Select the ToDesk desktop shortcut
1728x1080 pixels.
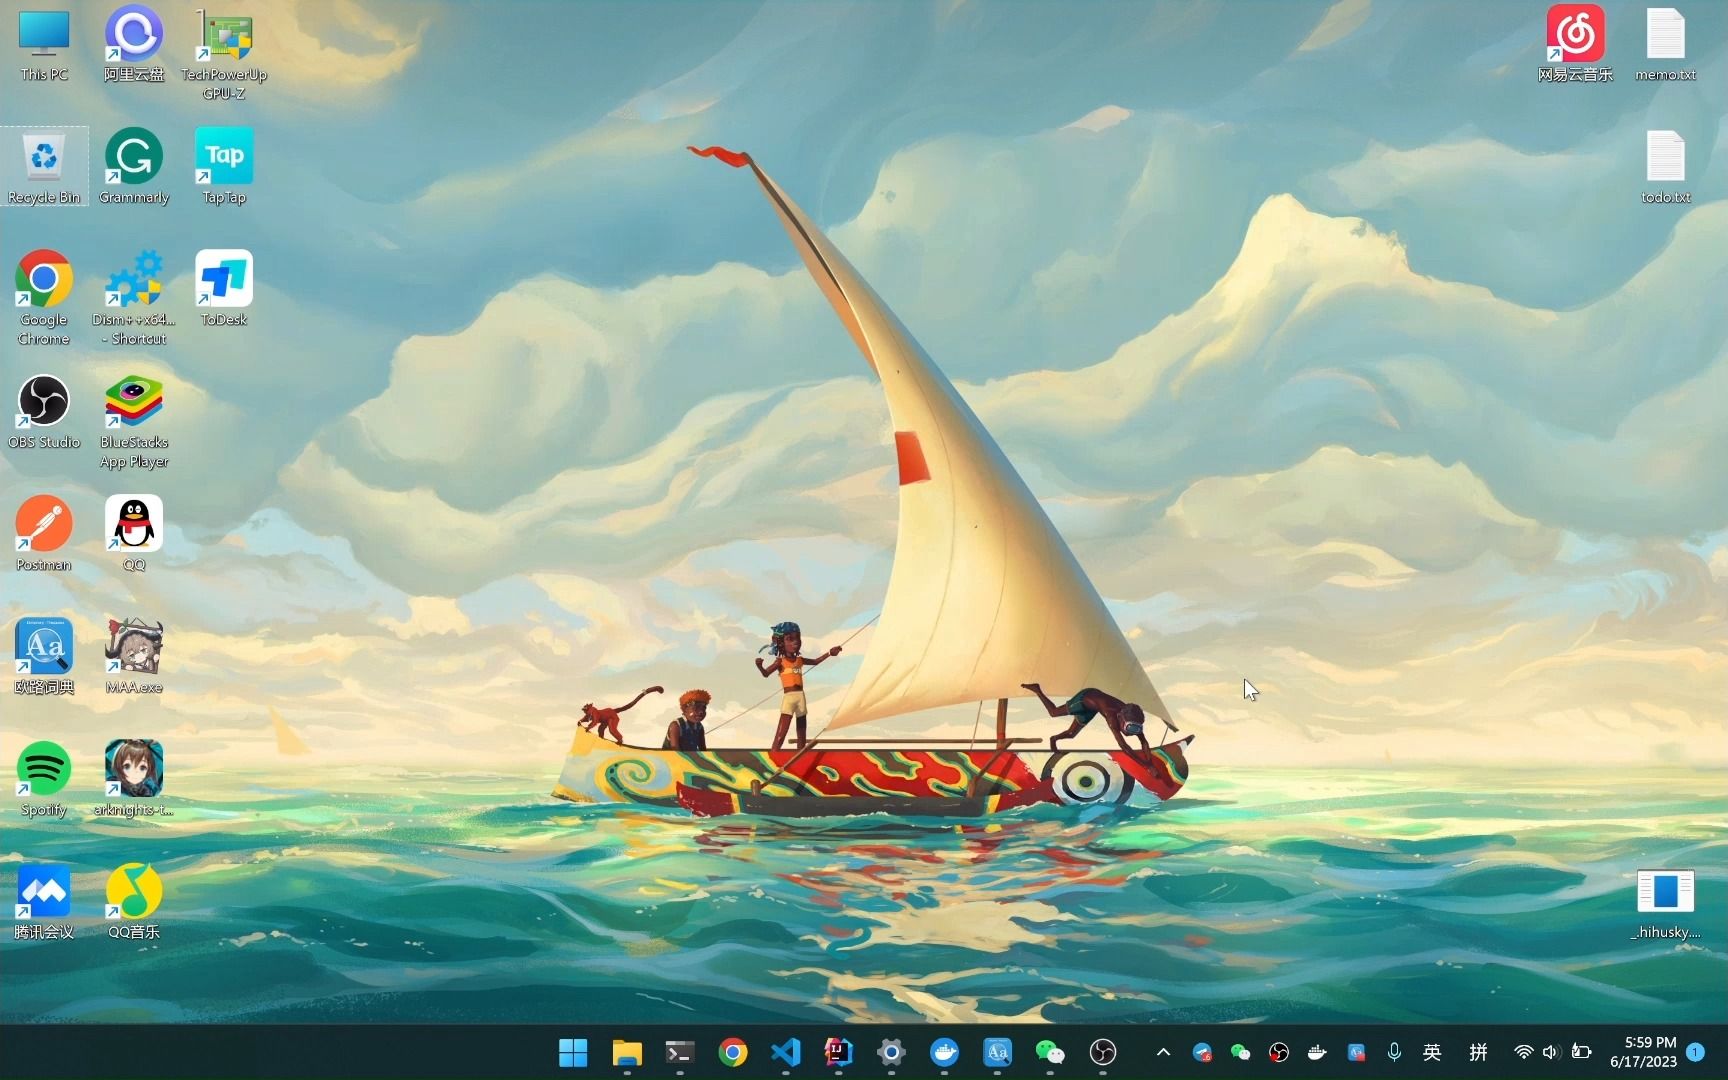coord(224,290)
